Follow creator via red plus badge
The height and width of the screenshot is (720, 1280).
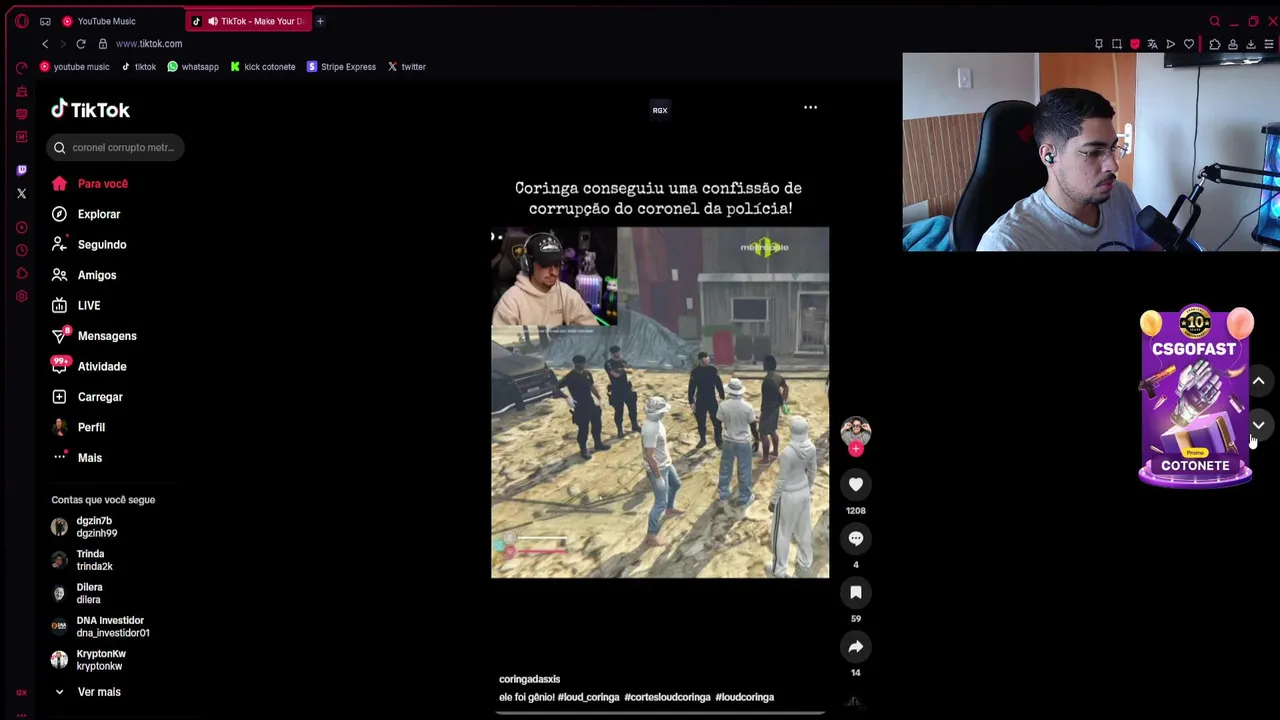tap(856, 450)
